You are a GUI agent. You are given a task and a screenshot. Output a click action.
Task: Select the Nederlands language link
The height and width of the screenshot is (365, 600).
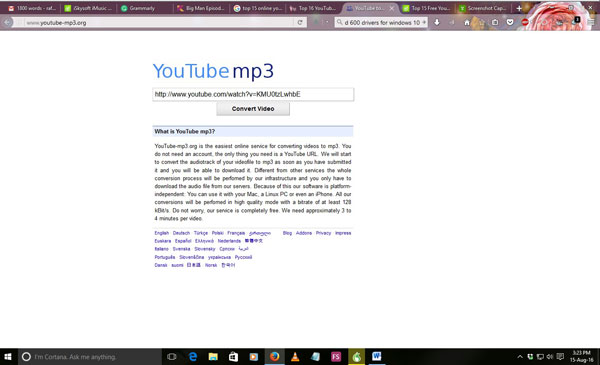[x=229, y=241]
